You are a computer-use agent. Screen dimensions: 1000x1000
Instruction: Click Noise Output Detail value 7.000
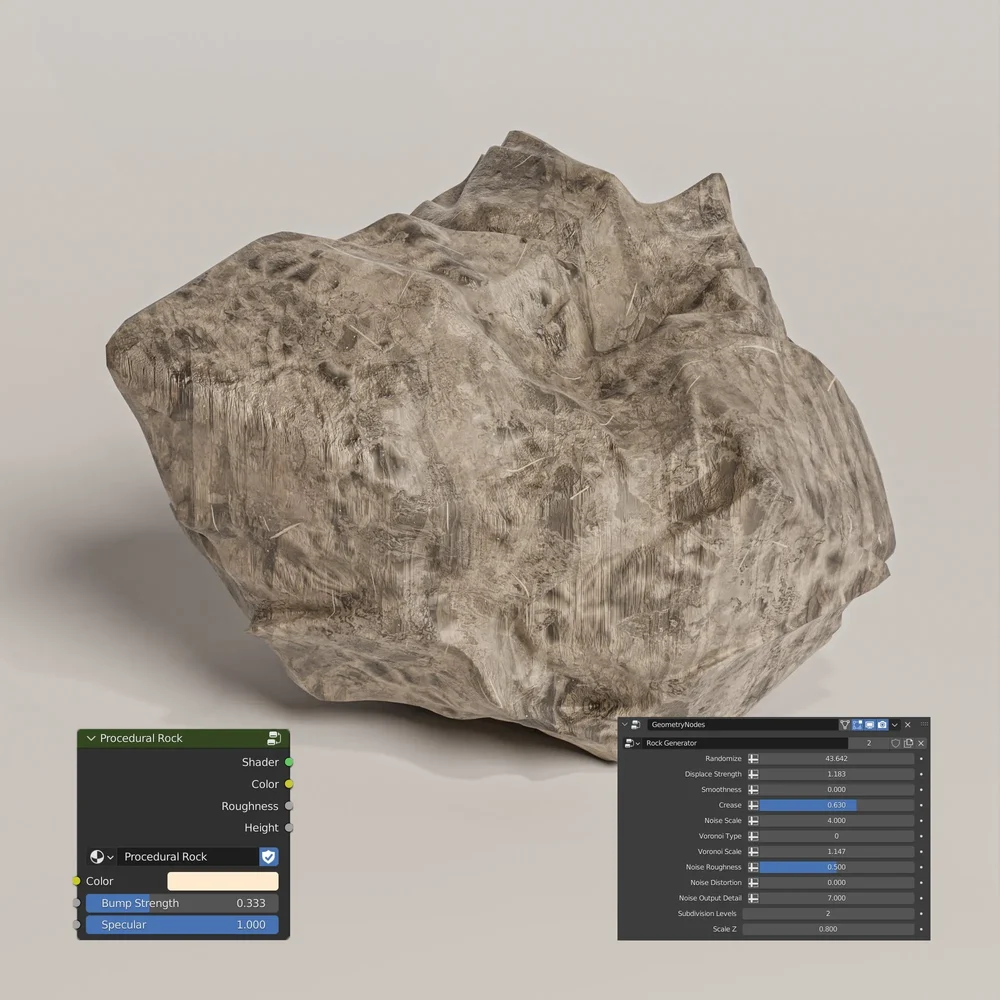click(836, 898)
